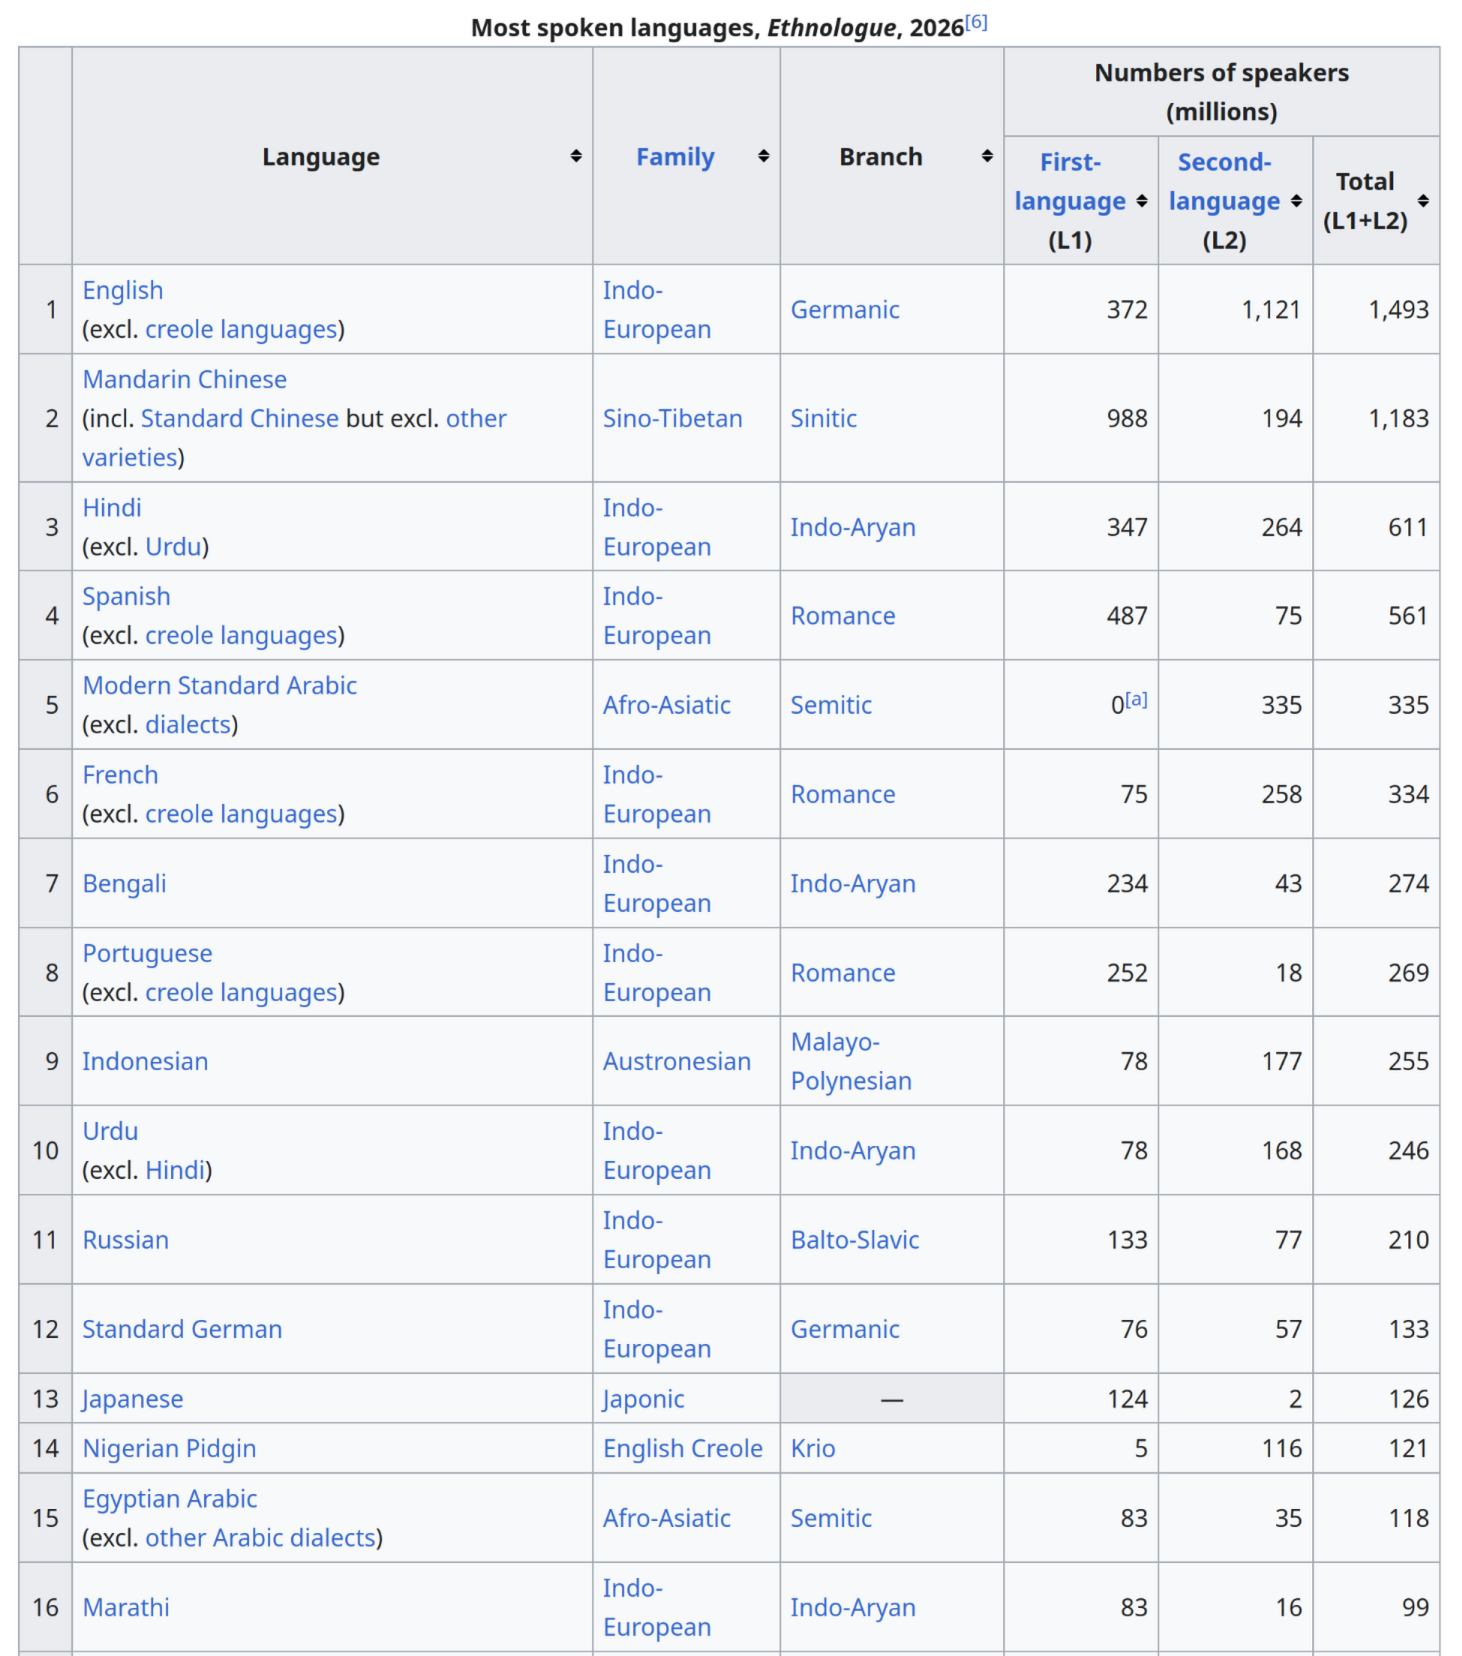Sort by Total (L1+L2) speakers arrows
The height and width of the screenshot is (1656, 1462).
[x=1423, y=201]
